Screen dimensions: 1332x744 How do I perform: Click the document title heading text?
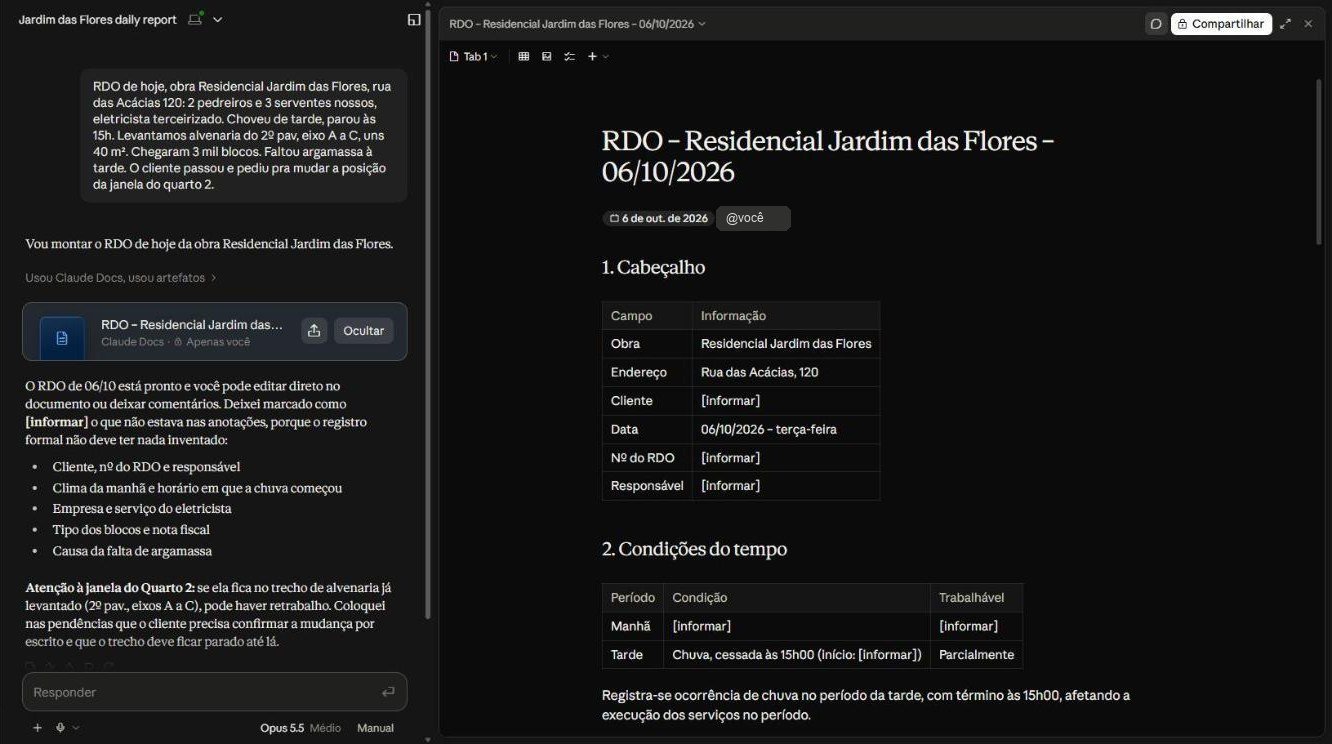(x=828, y=156)
